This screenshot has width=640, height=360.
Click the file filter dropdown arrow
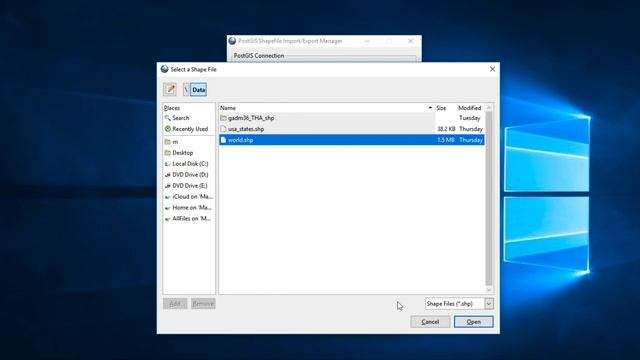click(x=489, y=304)
